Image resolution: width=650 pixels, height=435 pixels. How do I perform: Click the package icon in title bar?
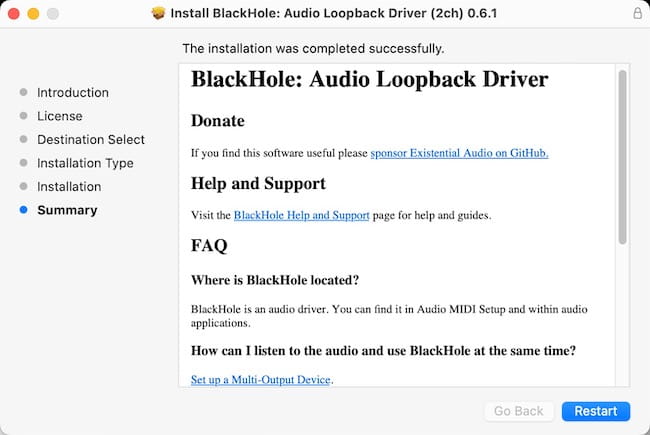click(158, 14)
